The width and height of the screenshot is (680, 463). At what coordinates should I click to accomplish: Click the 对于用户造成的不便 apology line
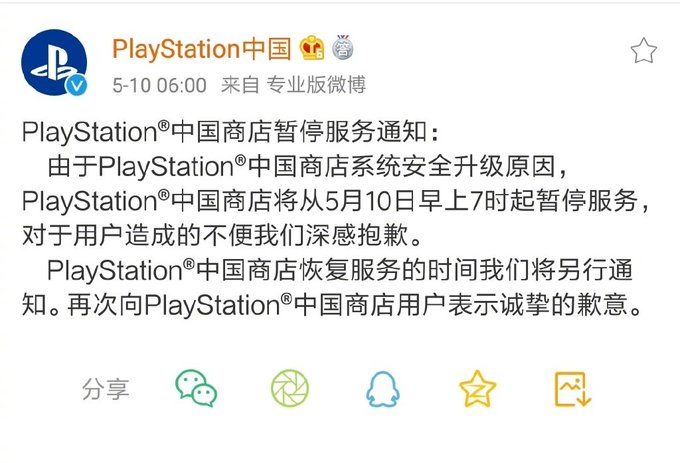point(221,235)
